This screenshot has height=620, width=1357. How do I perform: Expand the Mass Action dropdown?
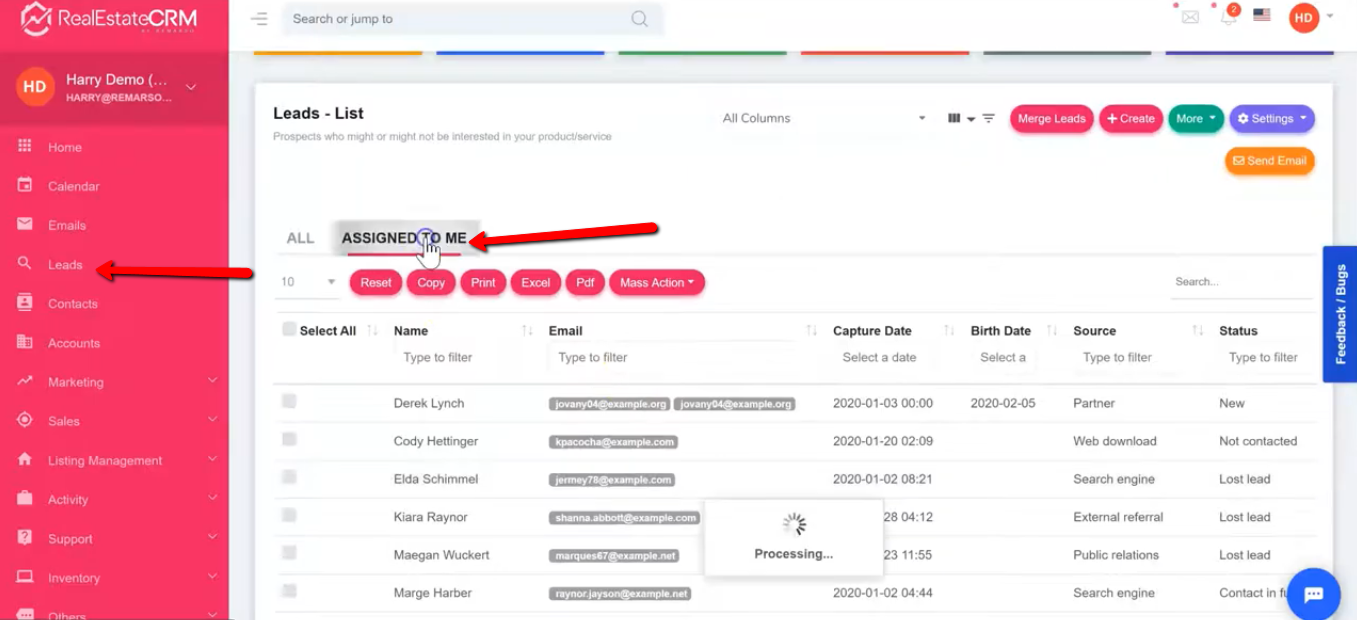656,283
